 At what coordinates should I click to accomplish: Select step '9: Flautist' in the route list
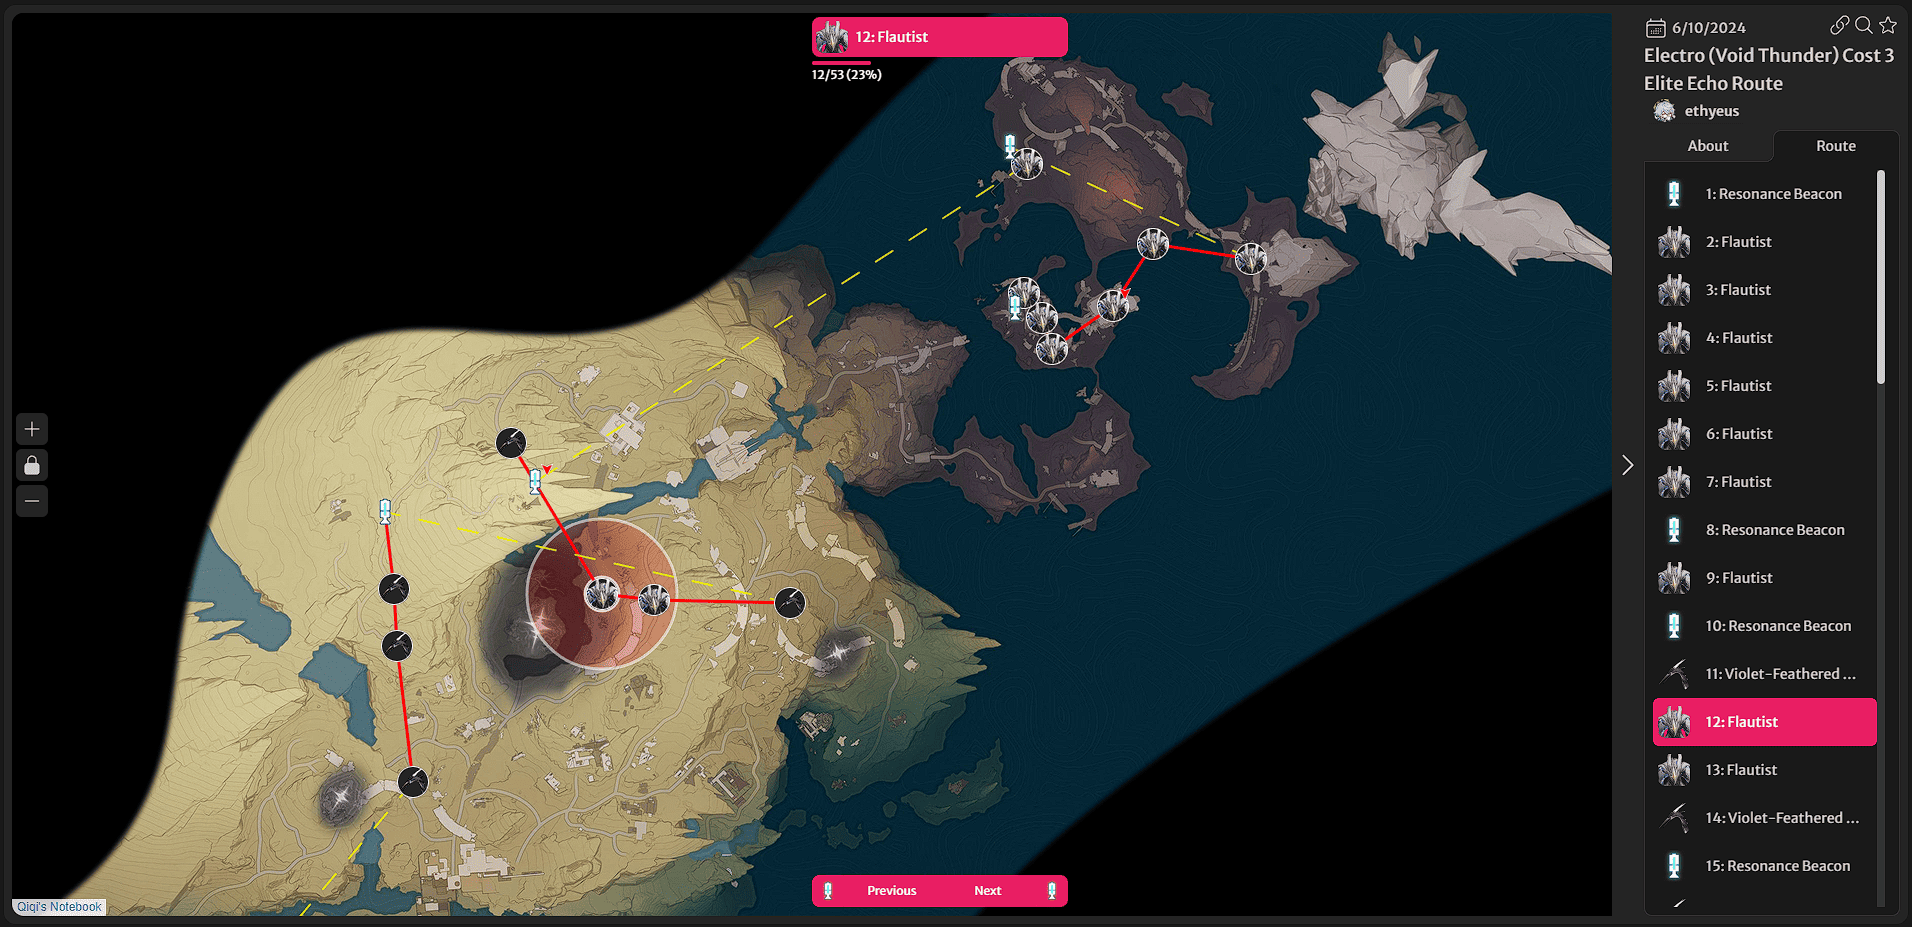[x=1765, y=578]
